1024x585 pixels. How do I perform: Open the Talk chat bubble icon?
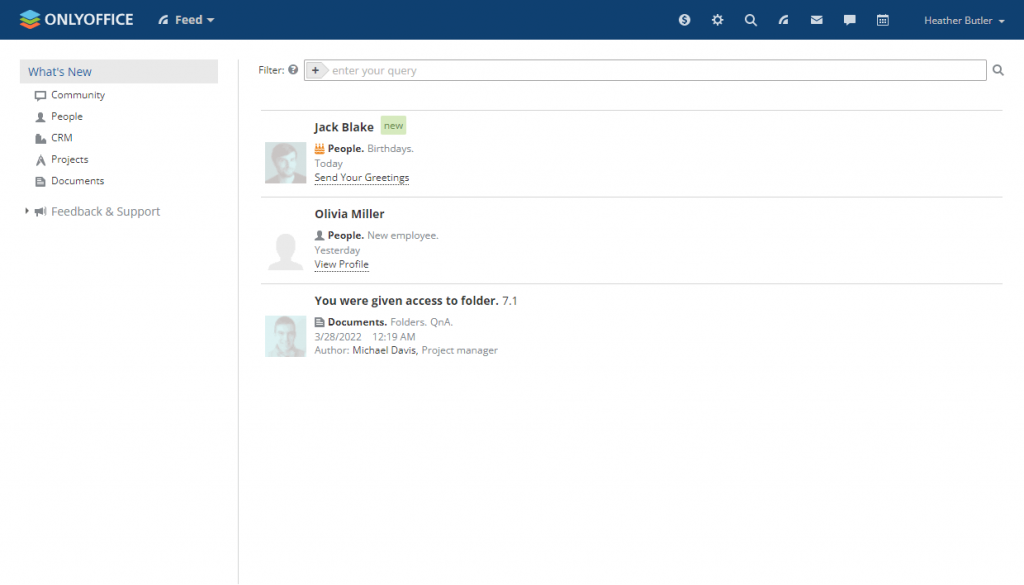pos(849,19)
